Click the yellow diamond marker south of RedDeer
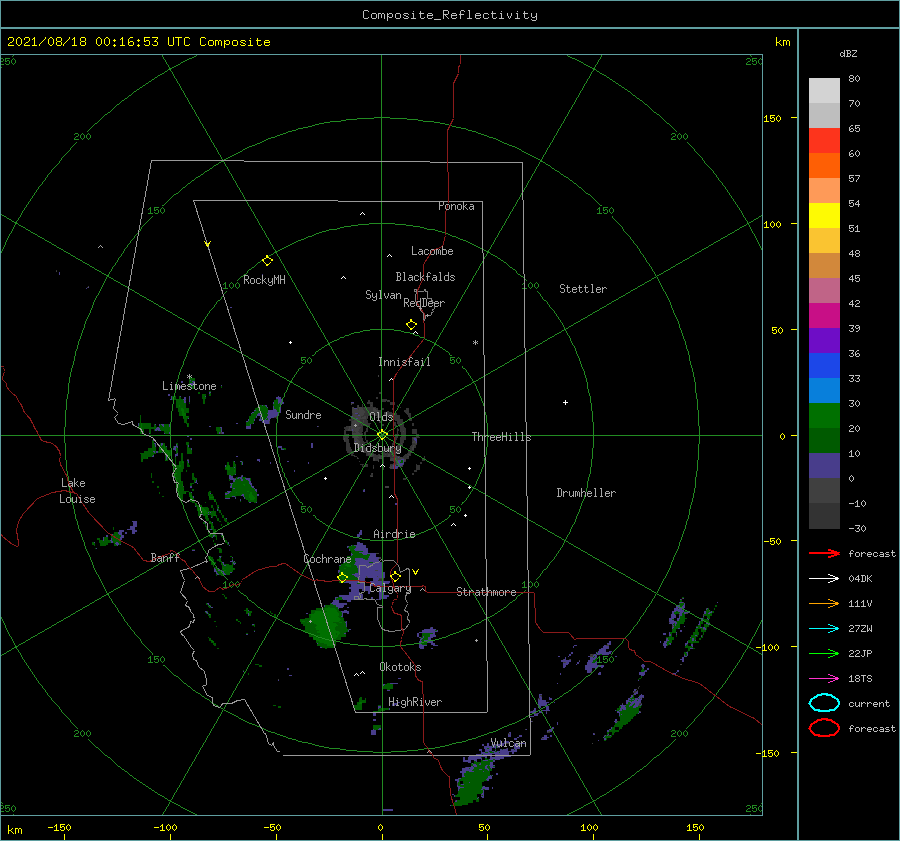900x841 pixels. pyautogui.click(x=412, y=325)
